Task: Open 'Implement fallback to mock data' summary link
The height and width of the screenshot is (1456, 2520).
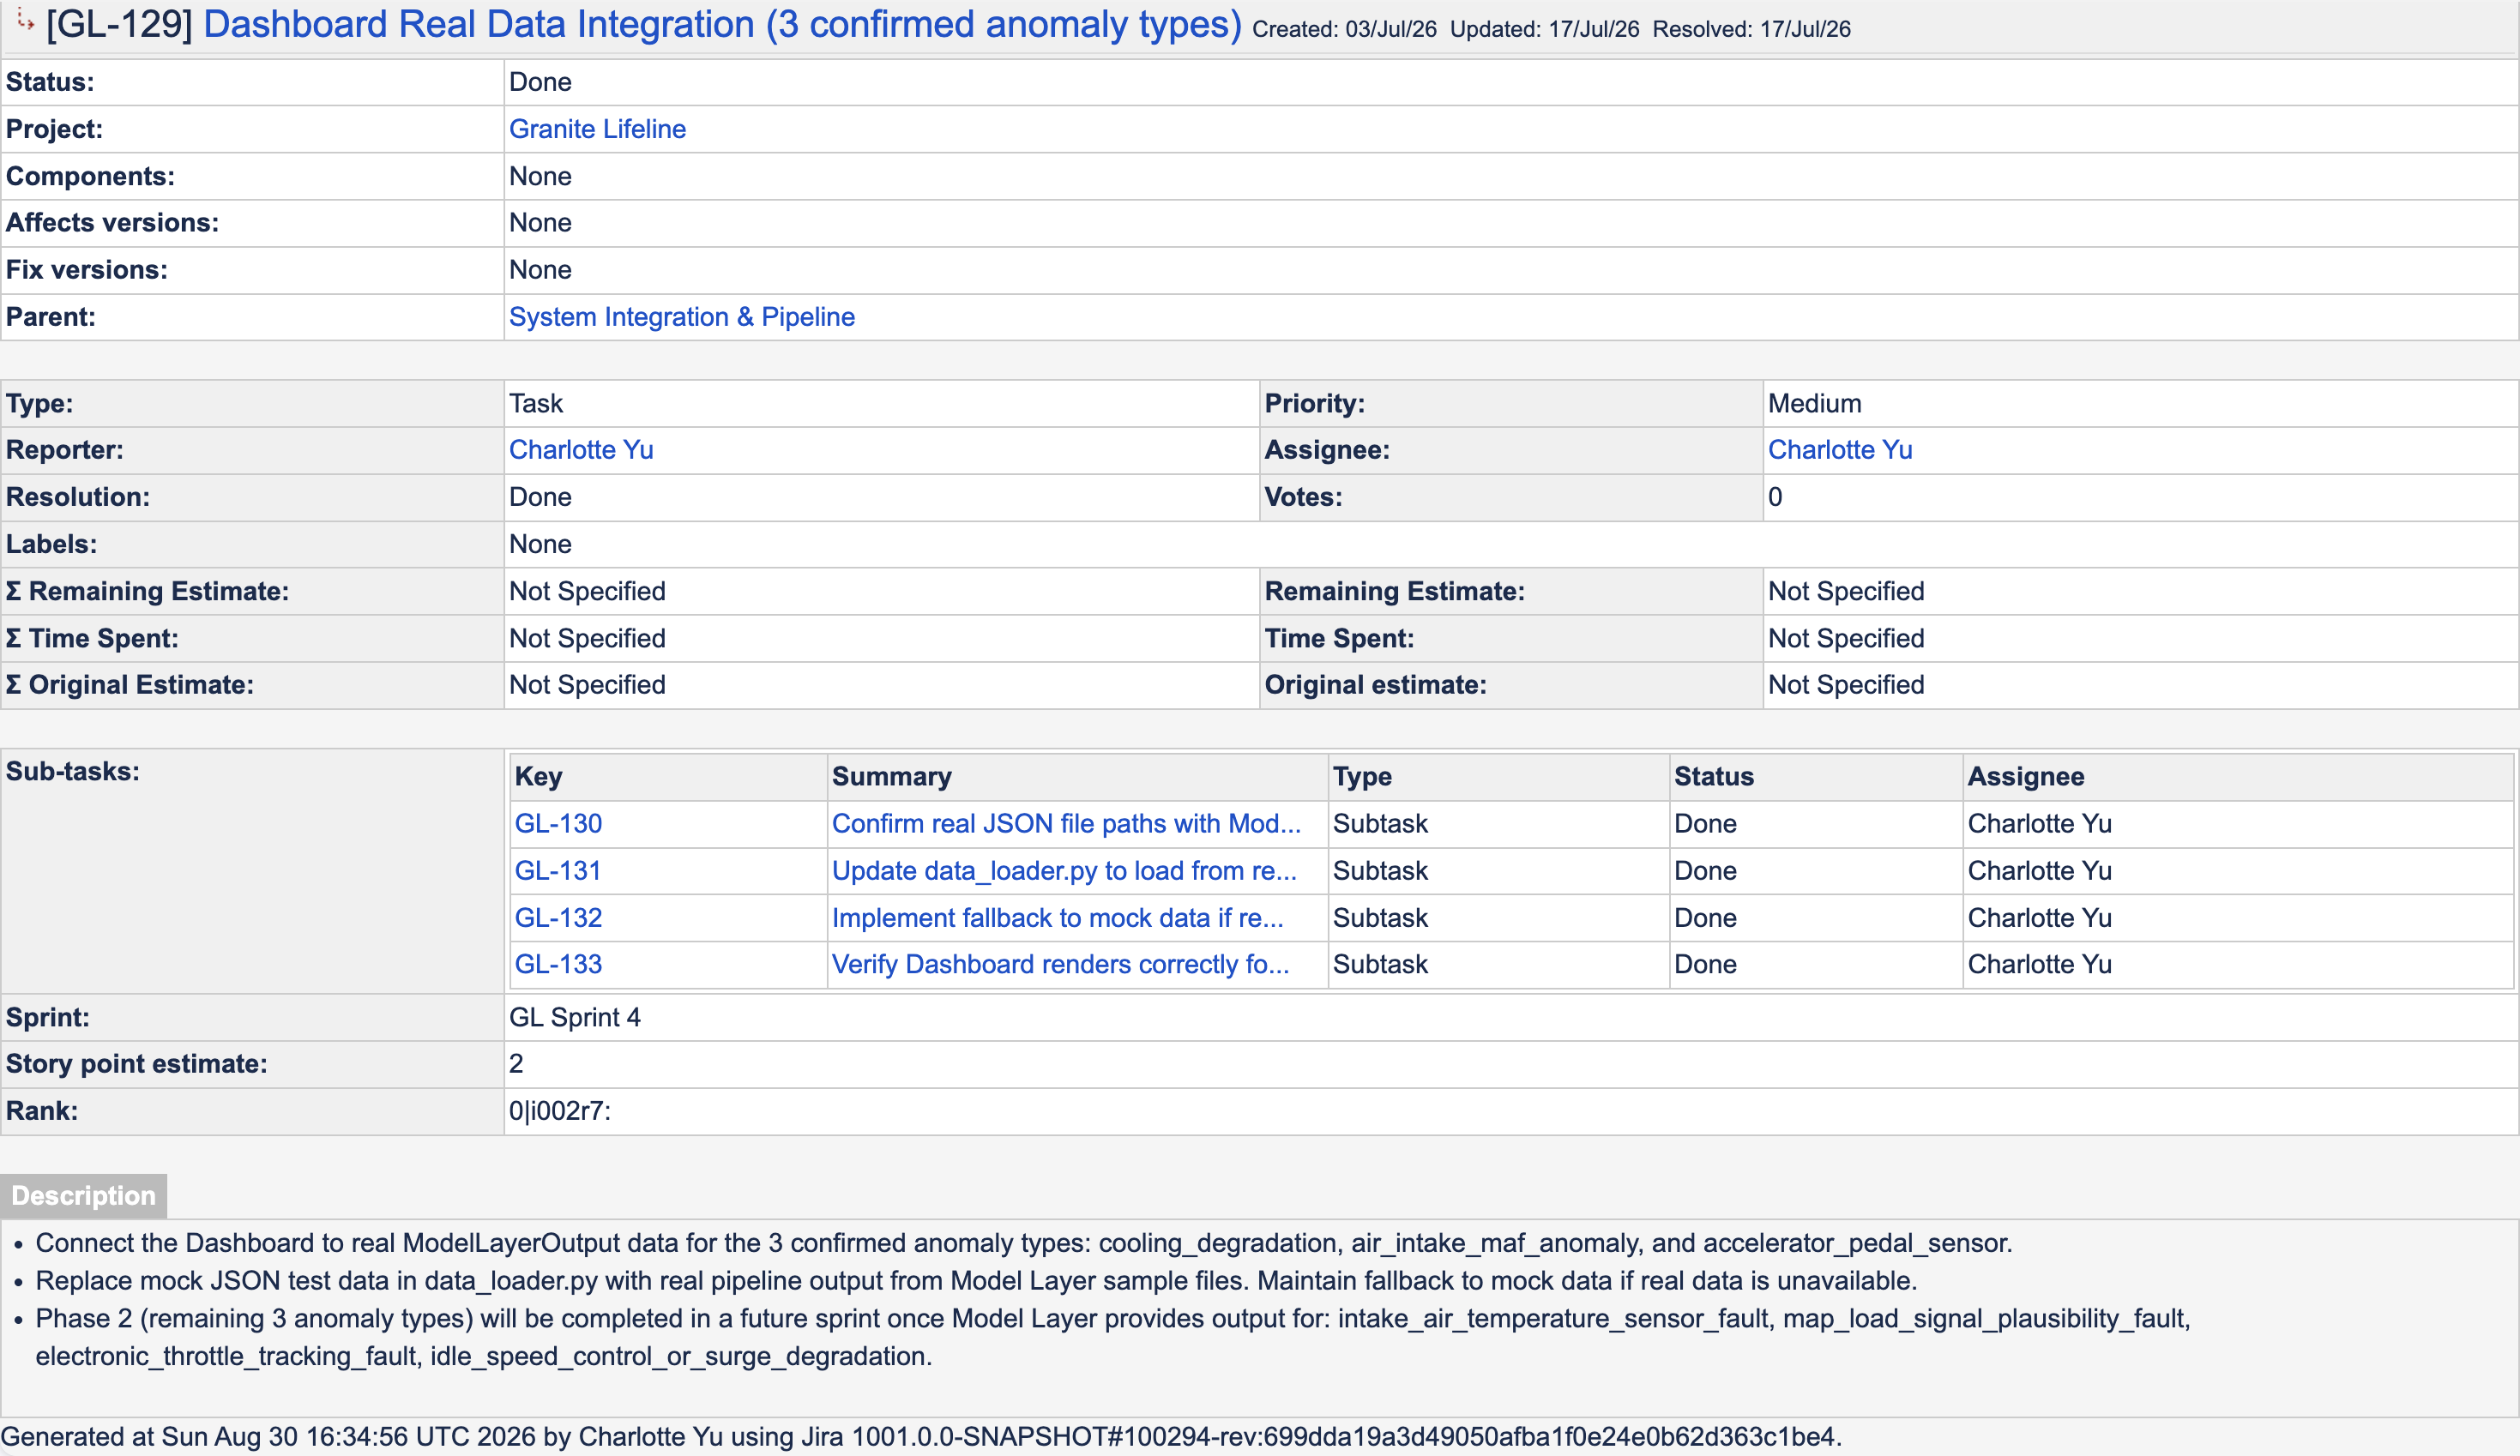Action: click(1058, 918)
